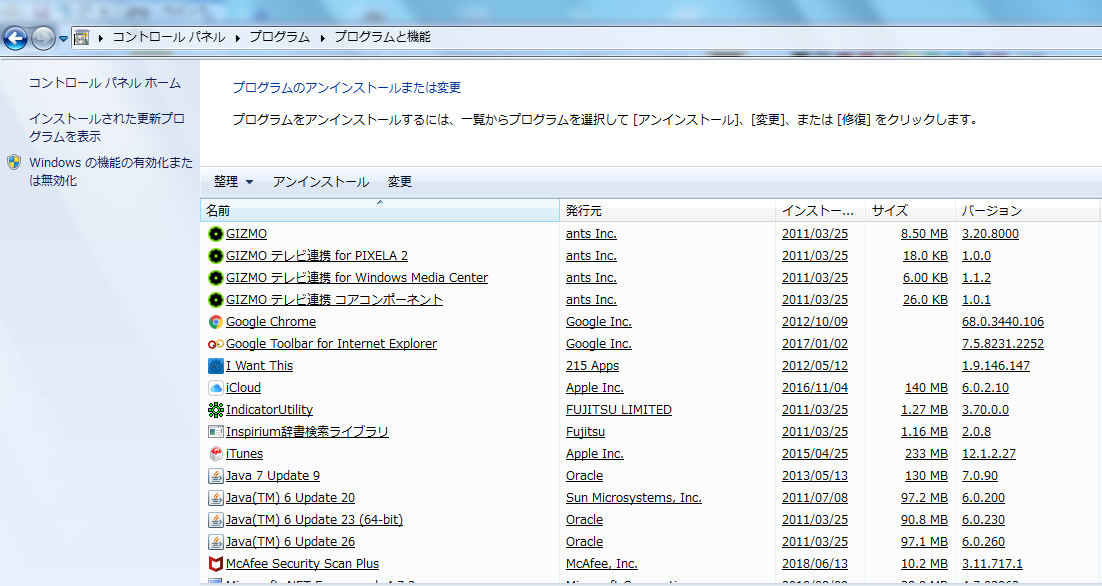Click the GIZMO テレビ連携 for PIXELA 2 icon
The image size is (1102, 586).
(x=216, y=256)
